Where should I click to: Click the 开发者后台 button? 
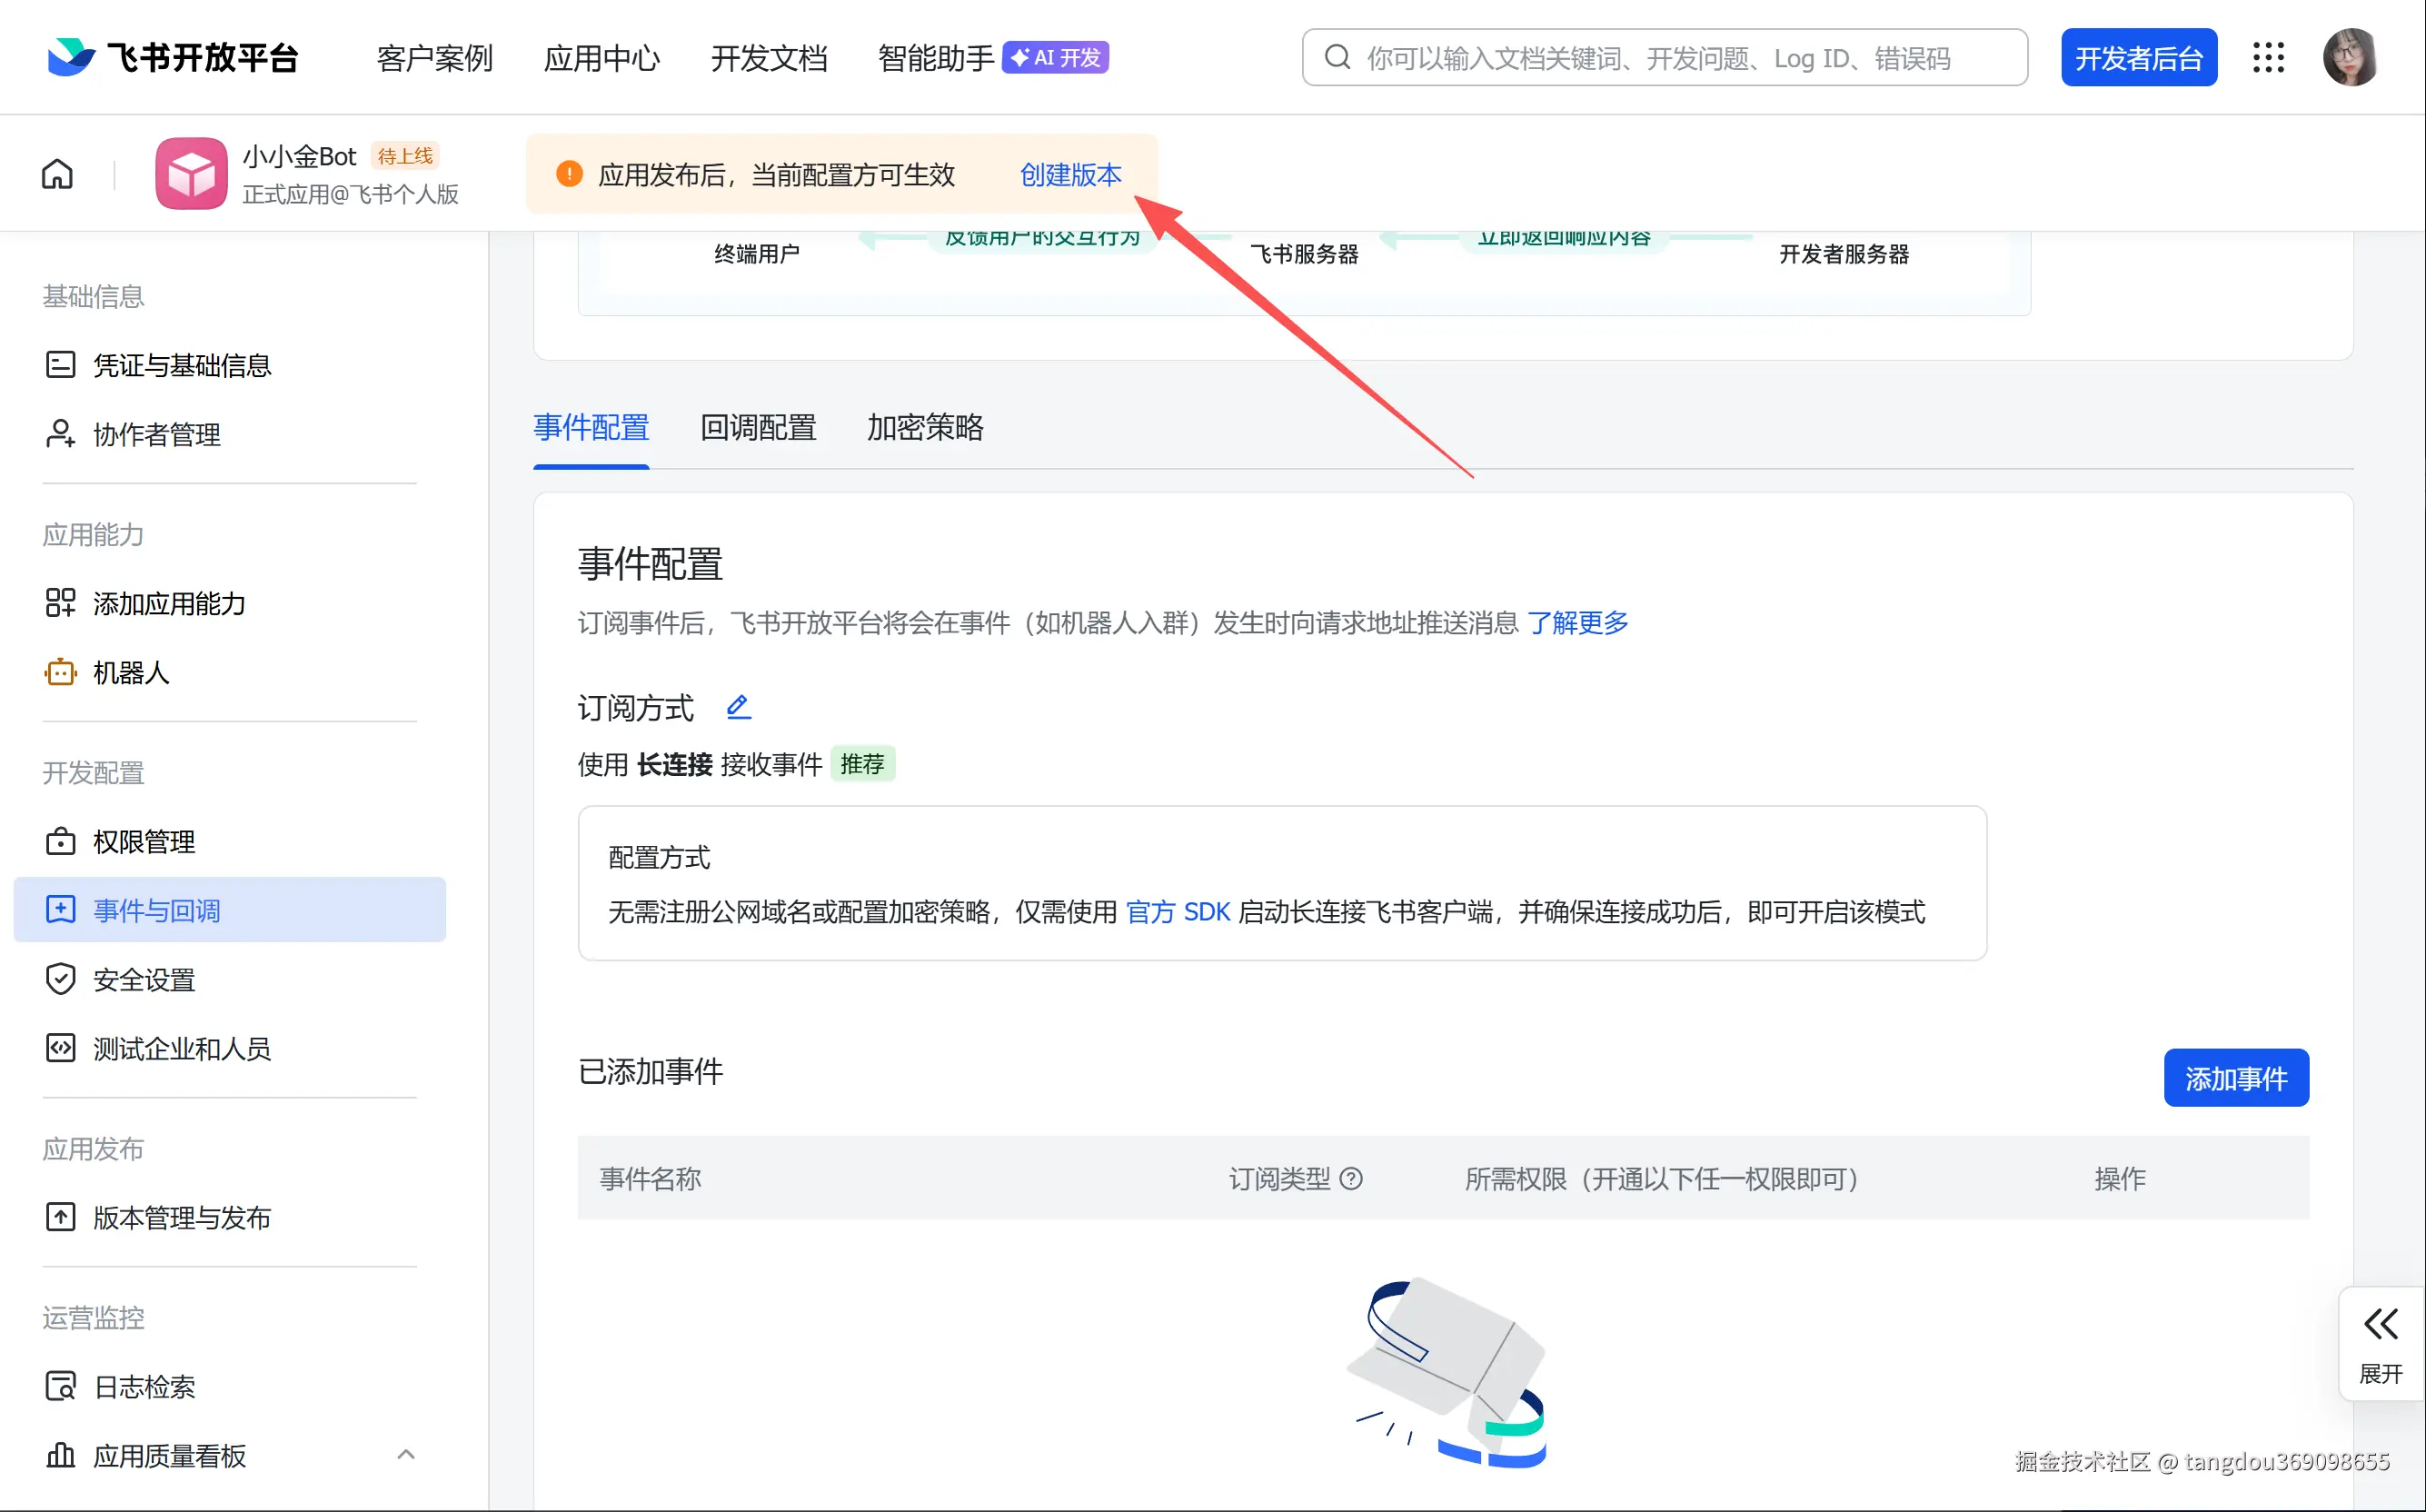point(2138,58)
